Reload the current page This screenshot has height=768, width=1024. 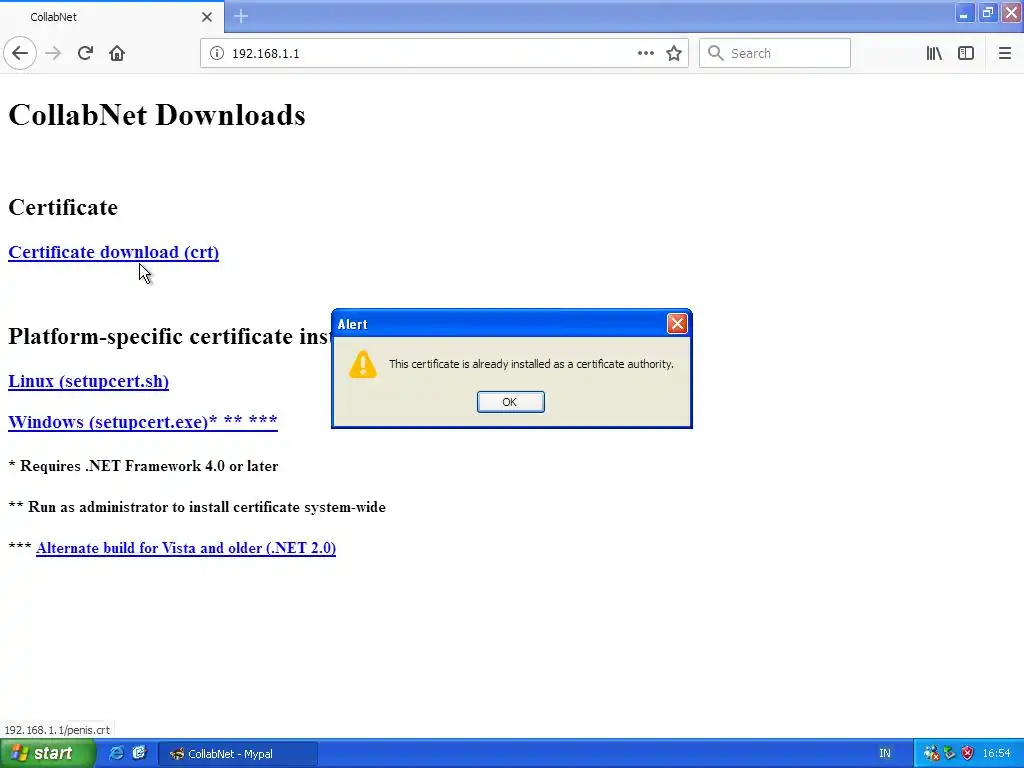click(85, 54)
